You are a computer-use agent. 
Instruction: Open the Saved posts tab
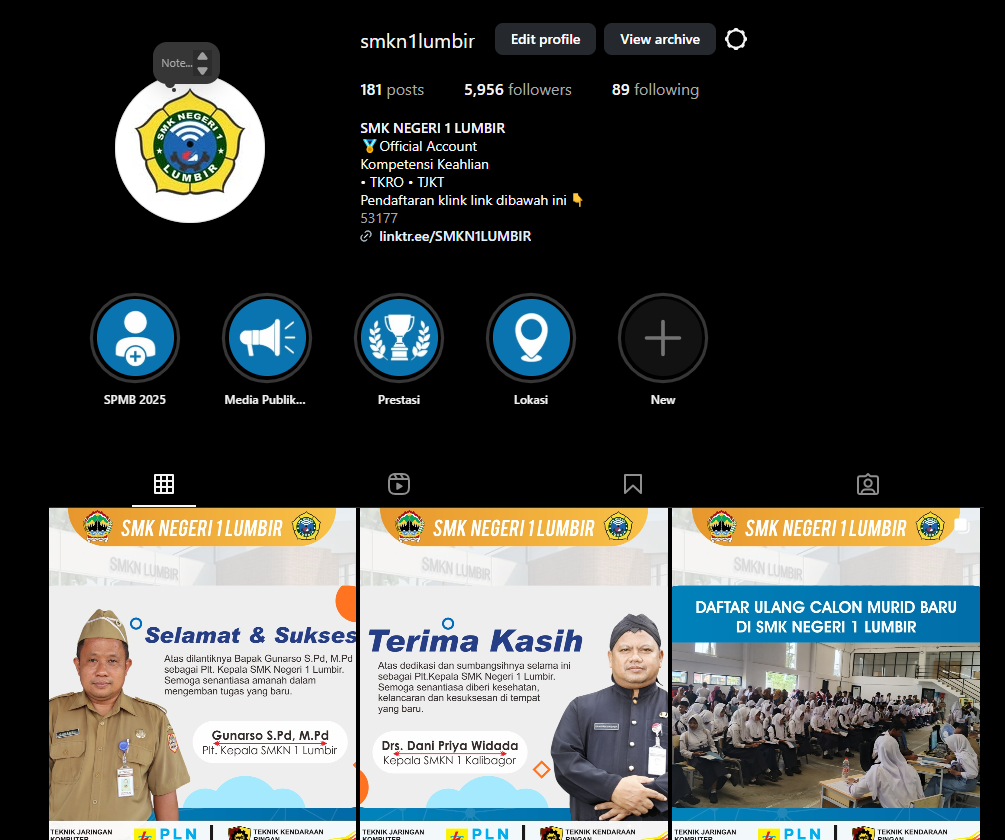(x=633, y=484)
